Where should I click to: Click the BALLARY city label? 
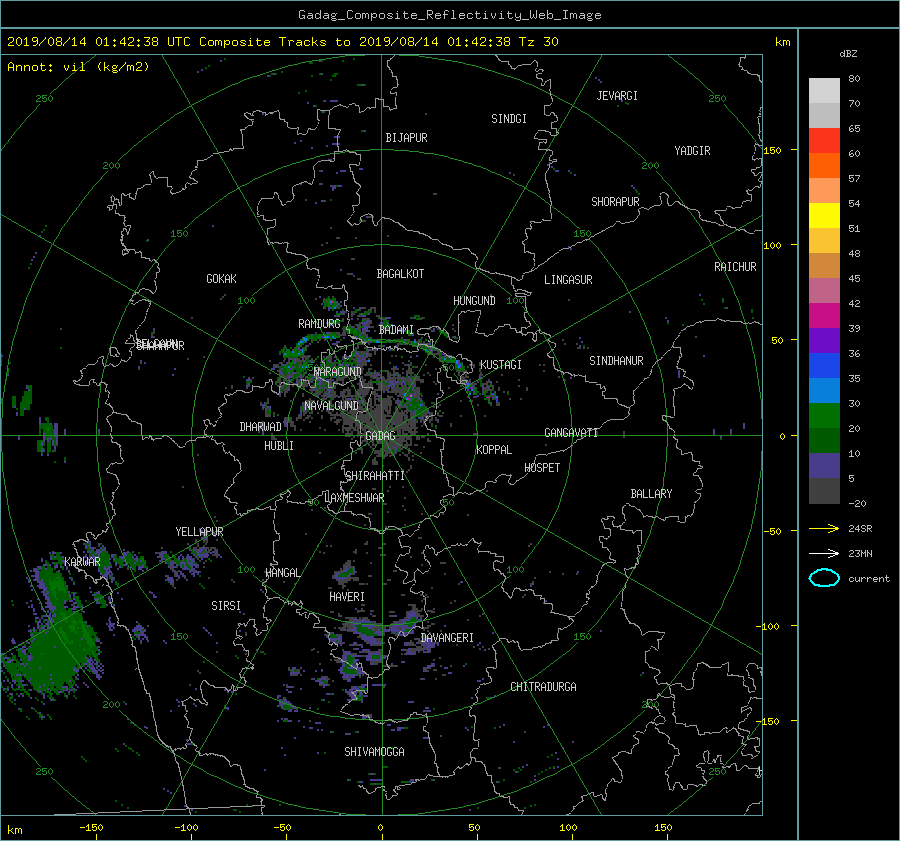(x=651, y=494)
